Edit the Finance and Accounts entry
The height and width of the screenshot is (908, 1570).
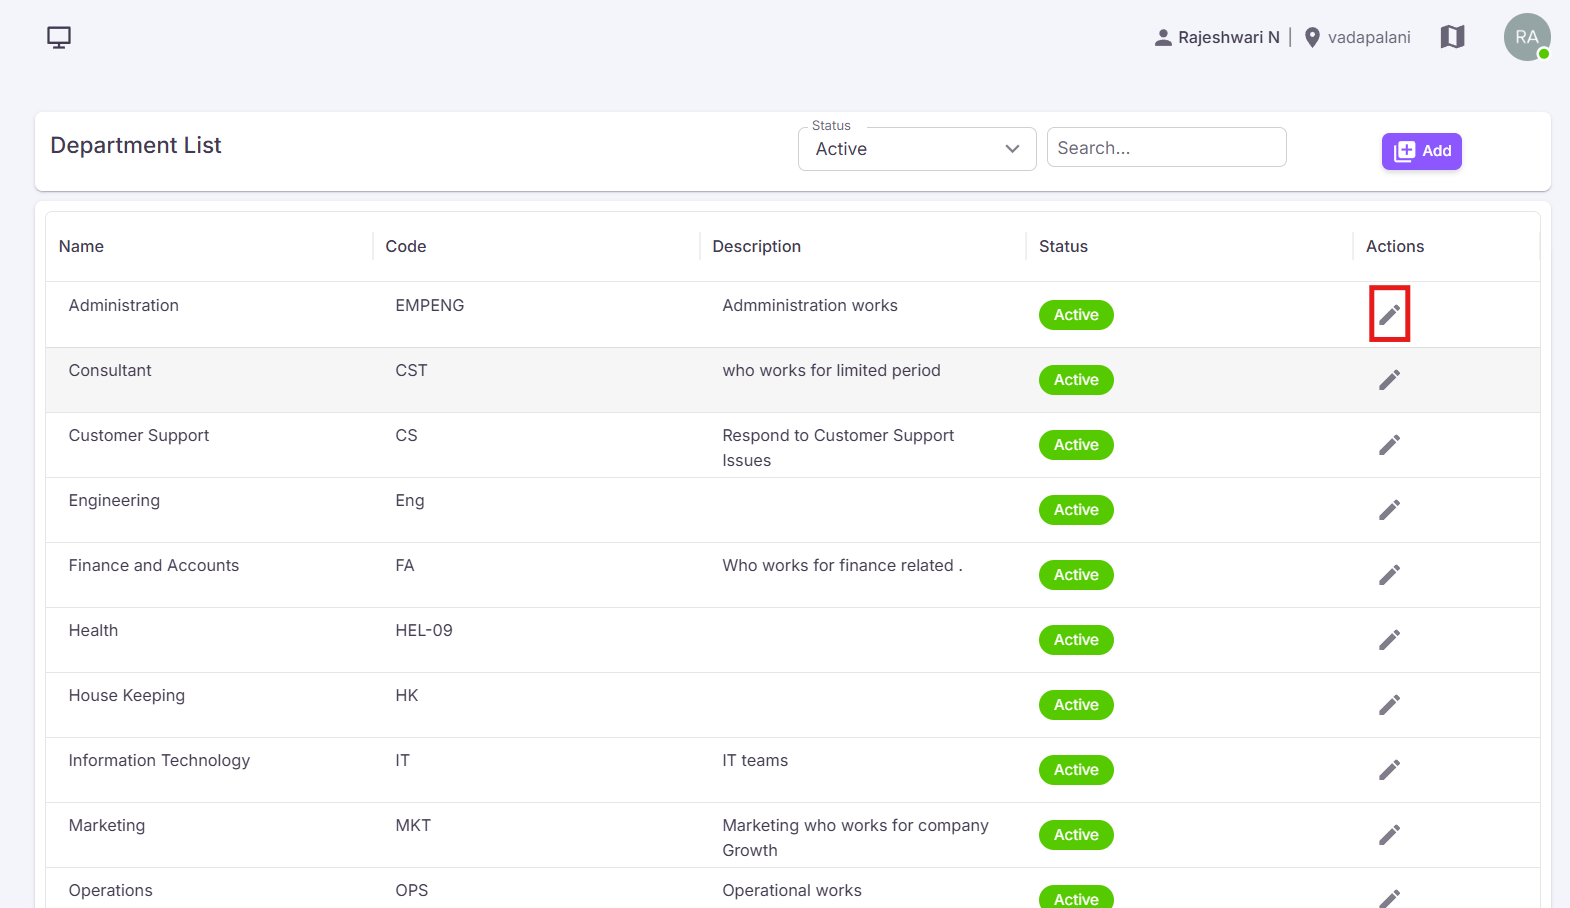coord(1389,575)
